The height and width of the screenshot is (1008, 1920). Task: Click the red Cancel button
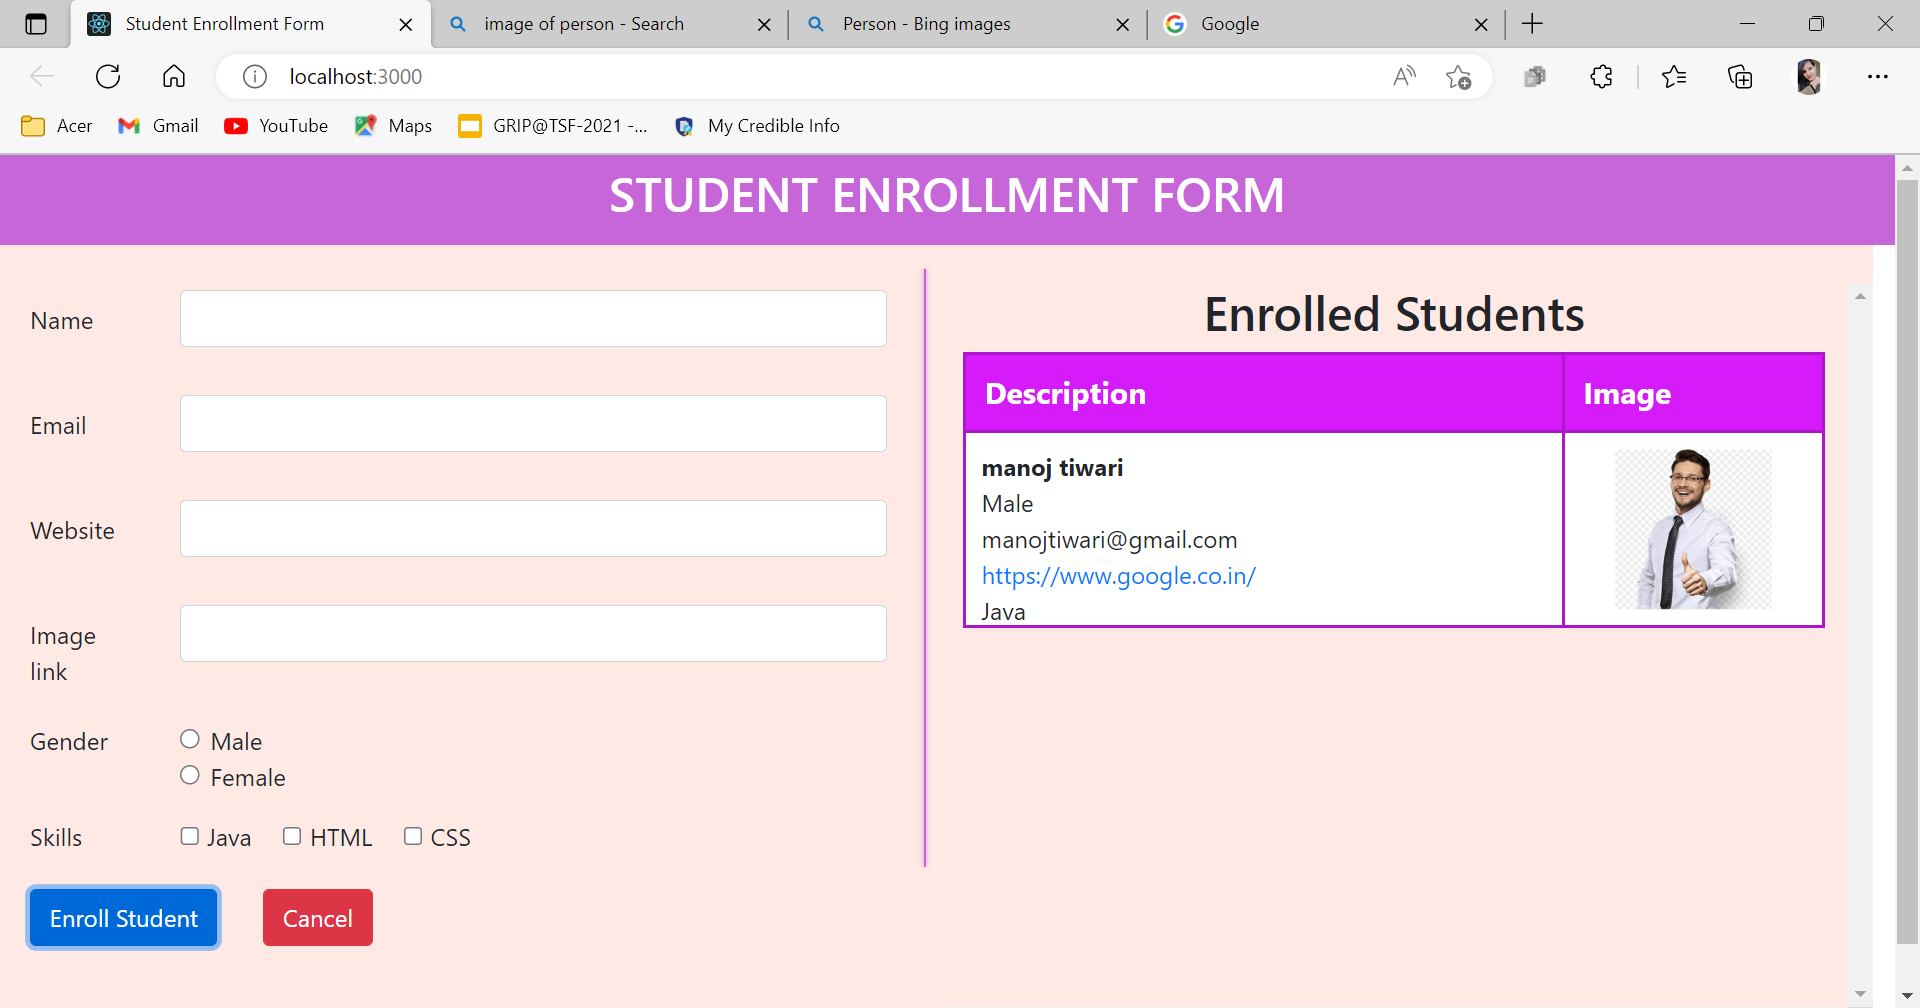click(x=318, y=918)
